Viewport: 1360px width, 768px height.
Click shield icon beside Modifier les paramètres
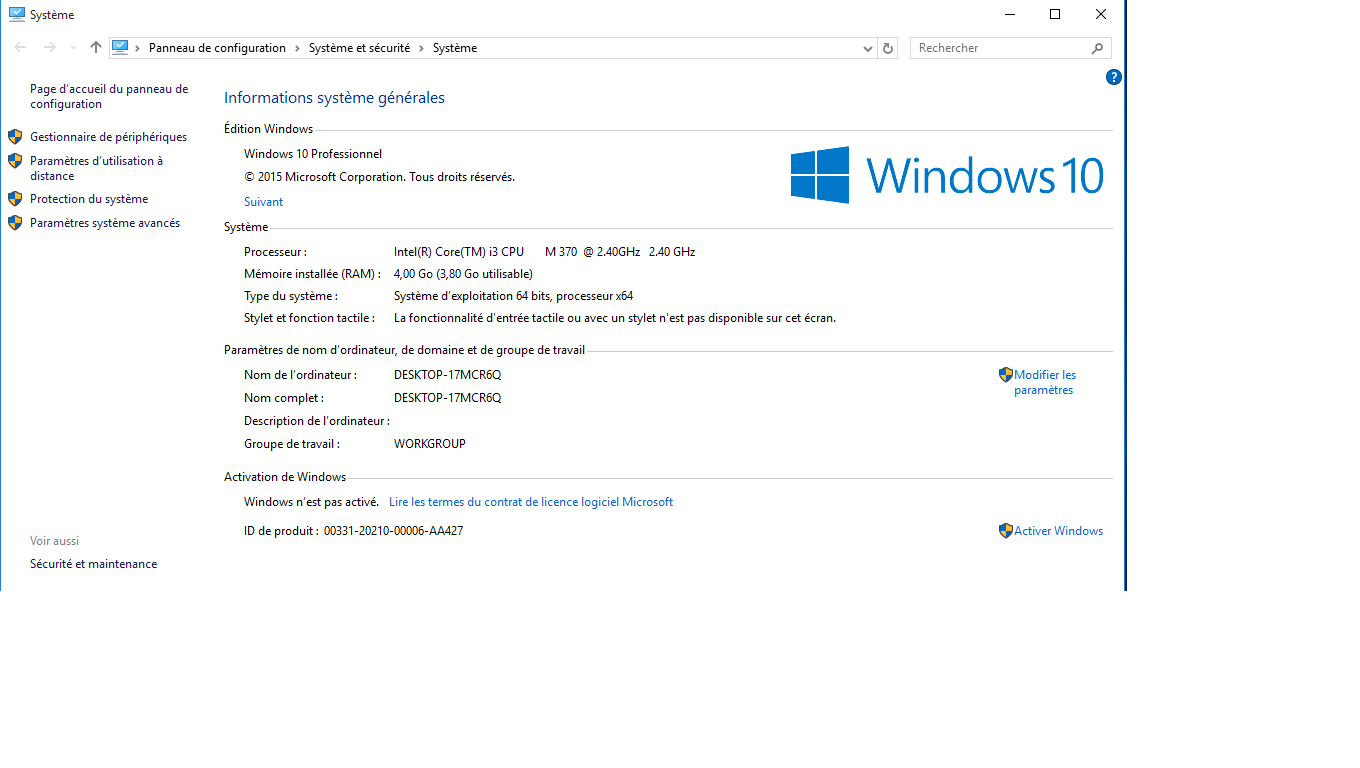tap(1006, 375)
